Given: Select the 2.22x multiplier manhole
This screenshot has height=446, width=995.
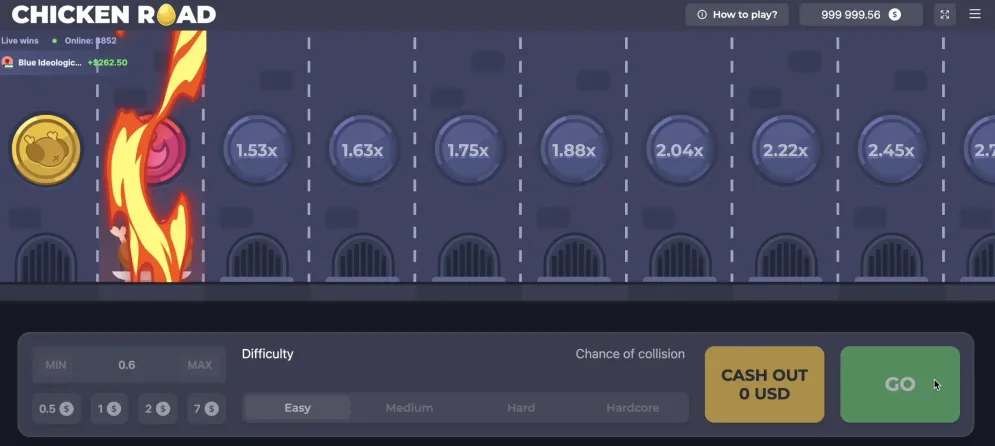Looking at the screenshot, I should coord(786,150).
